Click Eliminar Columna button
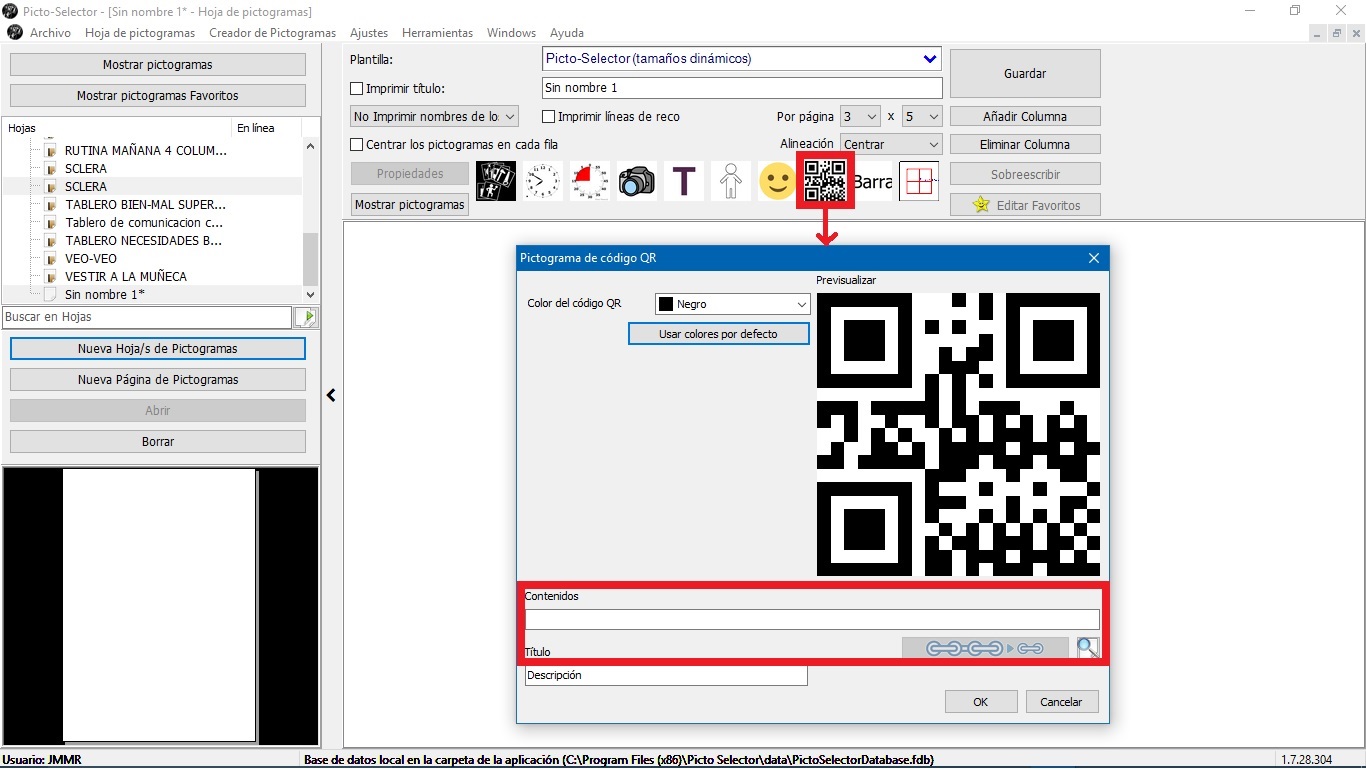This screenshot has height=770, width=1366. (x=1025, y=145)
